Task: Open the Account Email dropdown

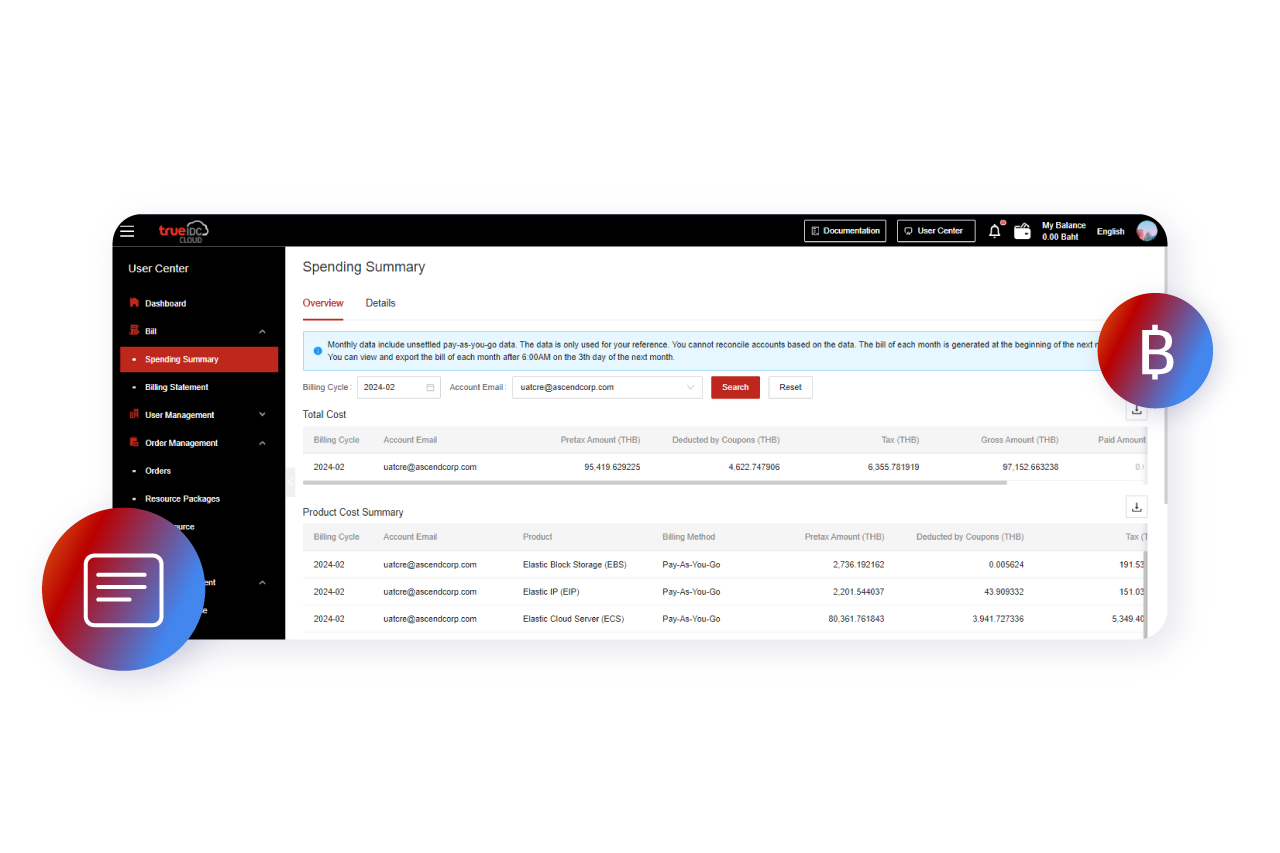Action: pyautogui.click(x=692, y=387)
